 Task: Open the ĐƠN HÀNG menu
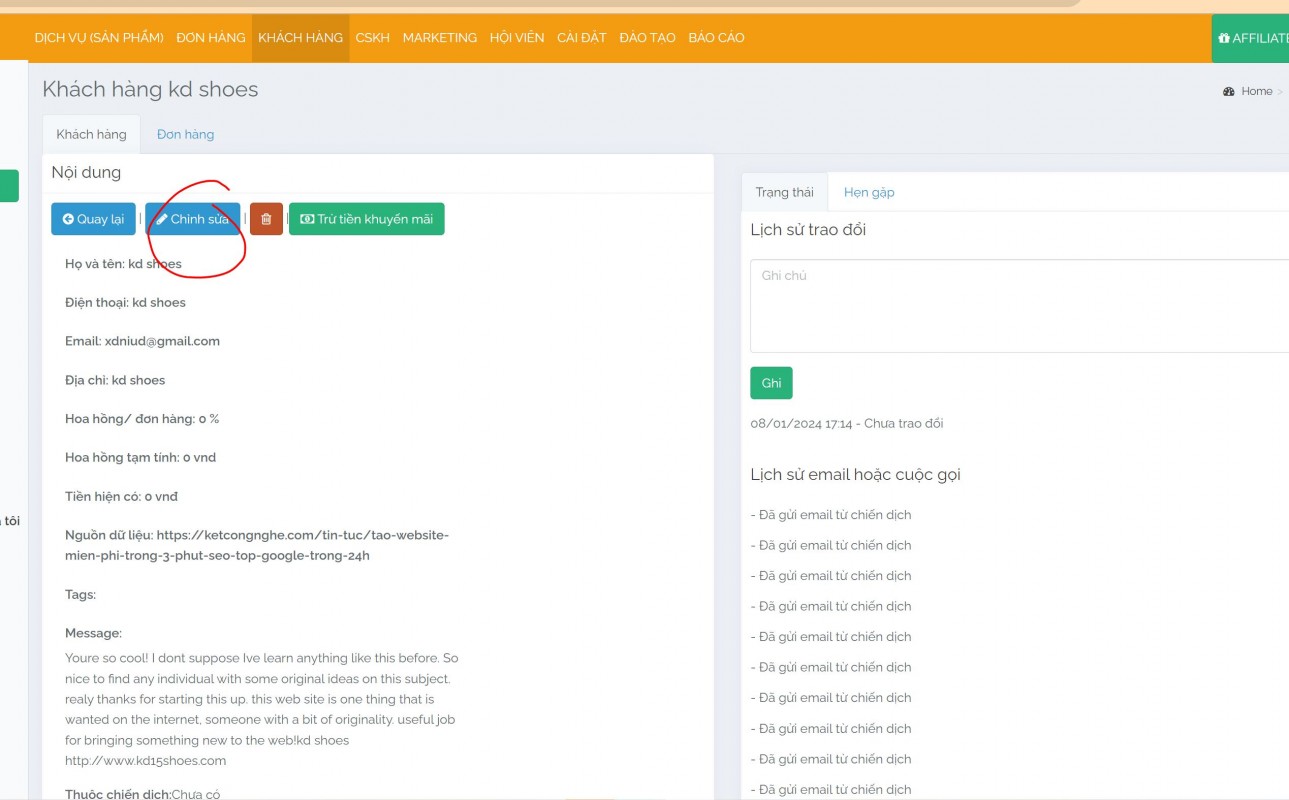211,38
